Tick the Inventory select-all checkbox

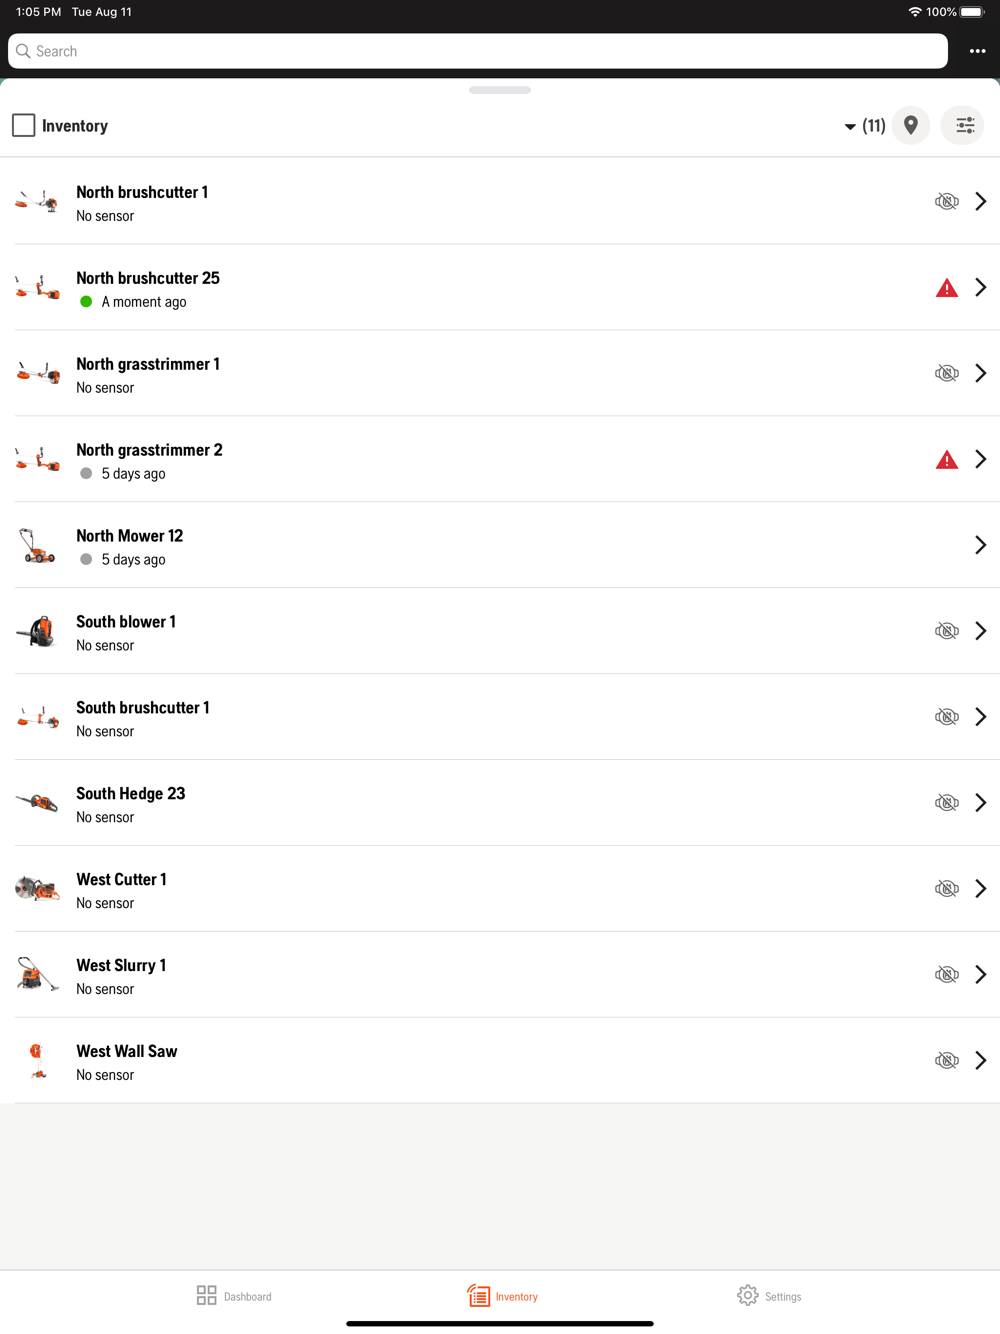point(24,125)
